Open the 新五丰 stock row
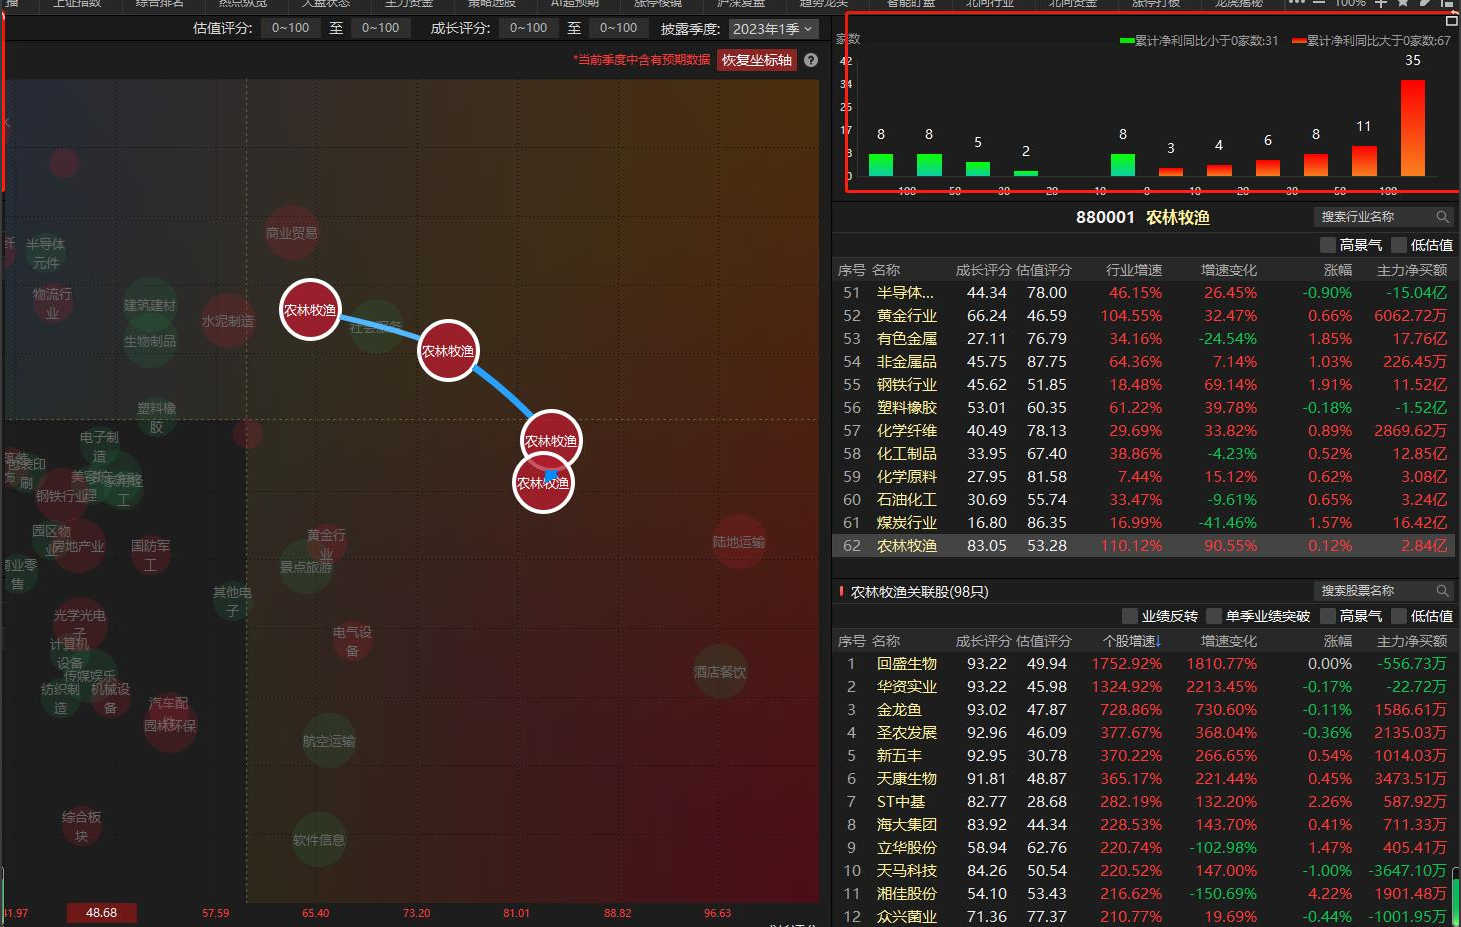 (x=1143, y=756)
